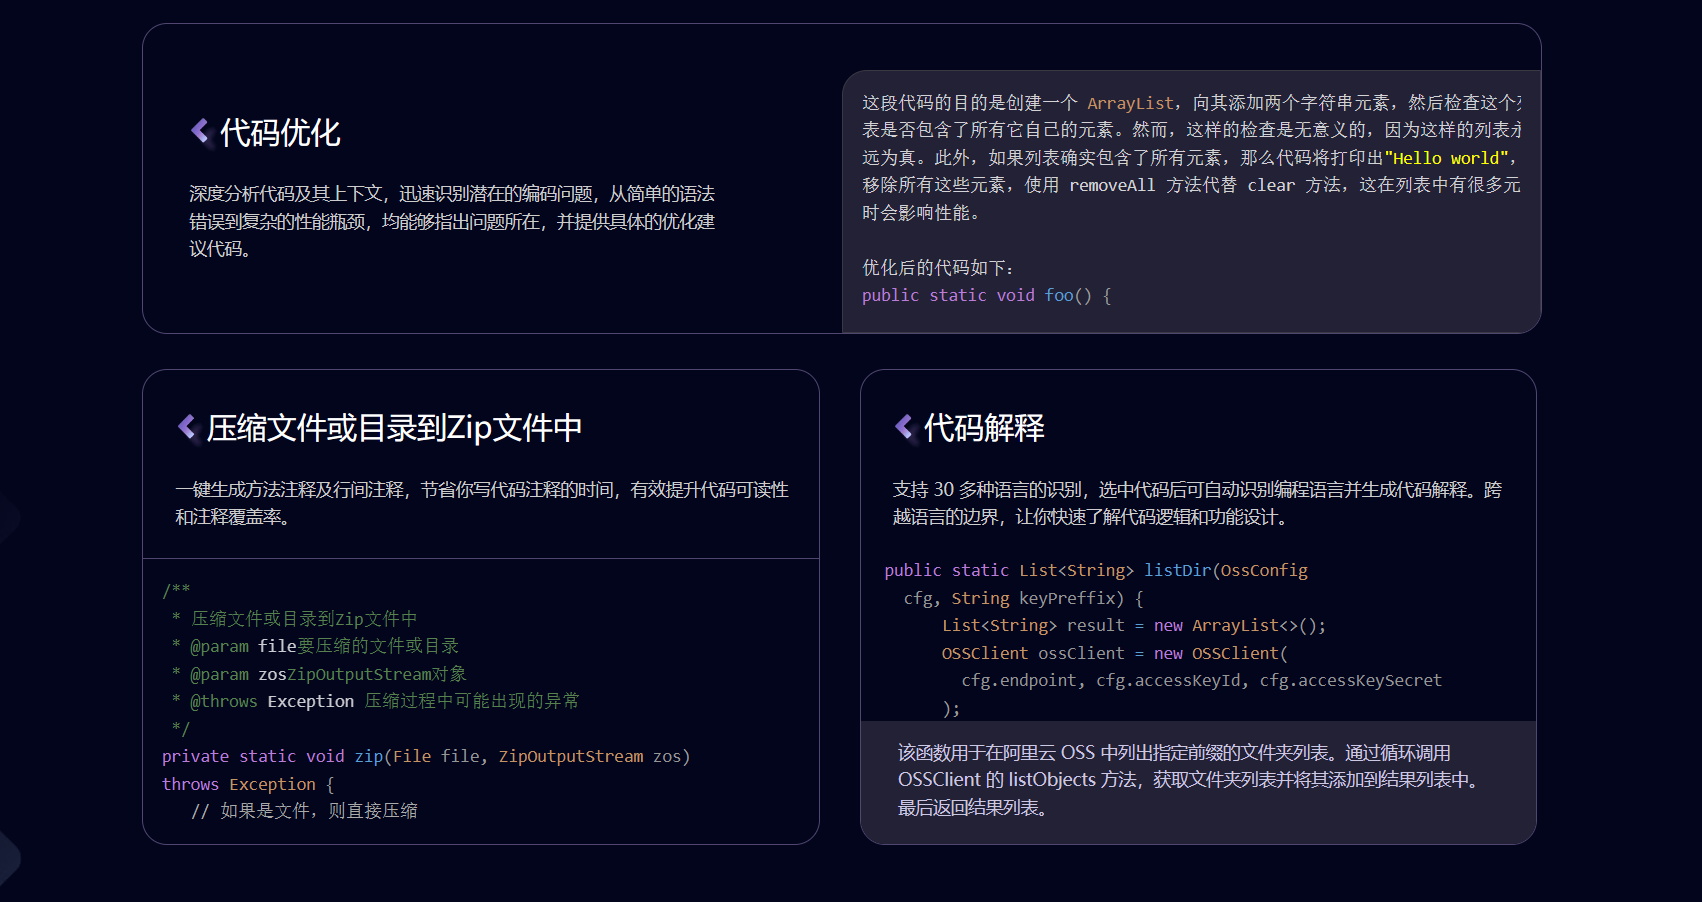Click the 支持 30 多种语言 description text
Image resolution: width=1702 pixels, height=902 pixels.
click(1197, 503)
